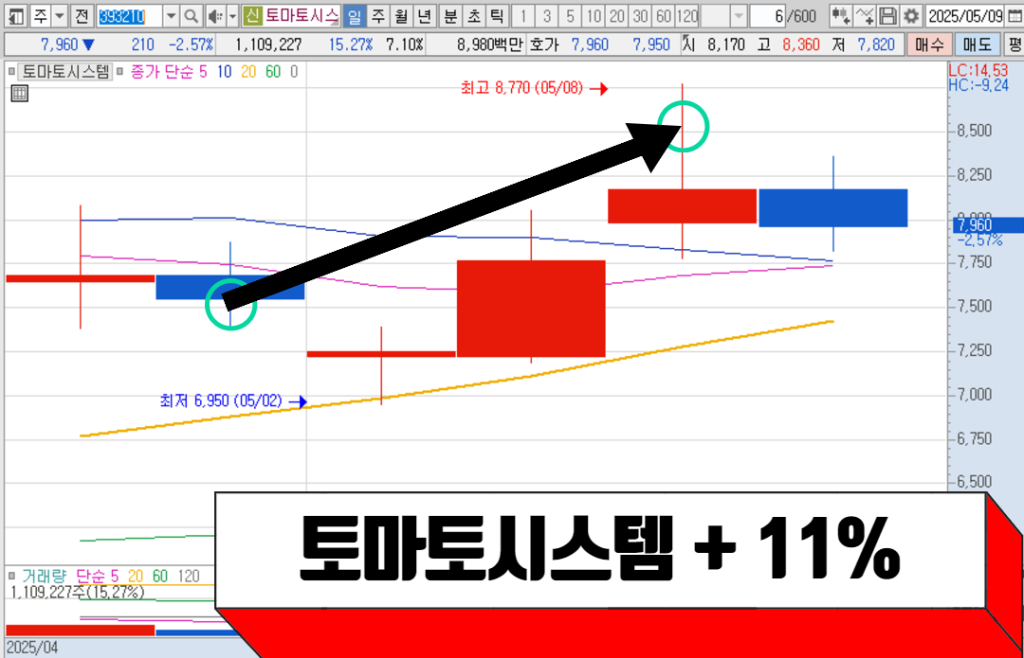Click the partially visible 평 button
This screenshot has width=1024, height=658.
click(1014, 45)
